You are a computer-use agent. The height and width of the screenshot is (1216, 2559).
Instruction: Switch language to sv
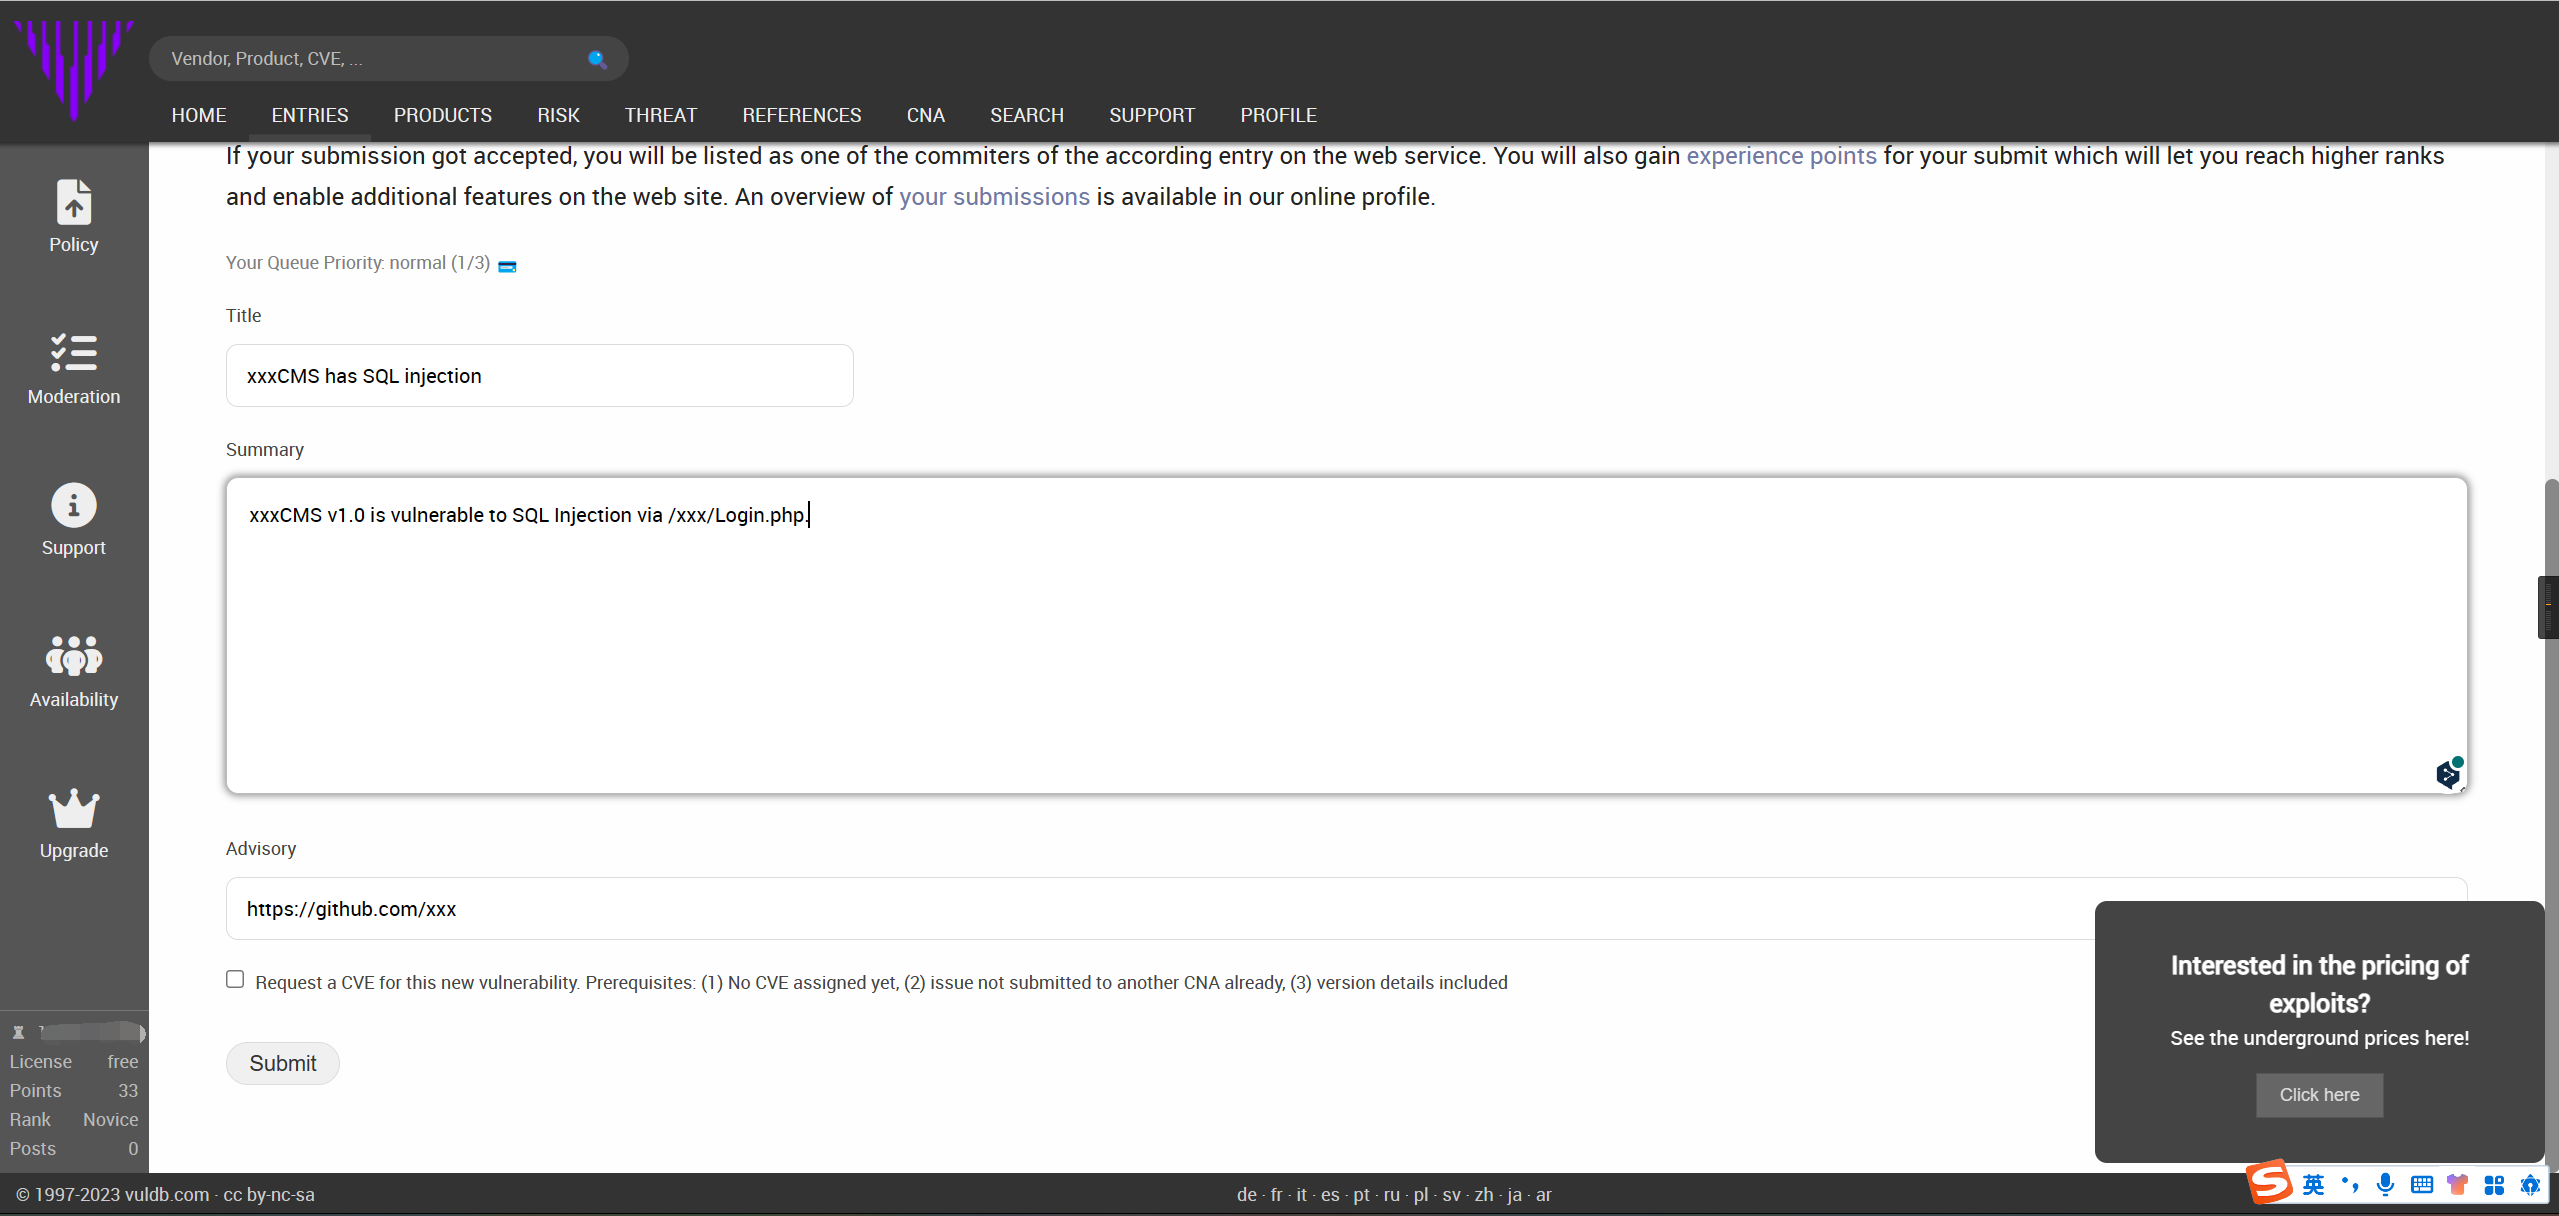coord(1452,1195)
